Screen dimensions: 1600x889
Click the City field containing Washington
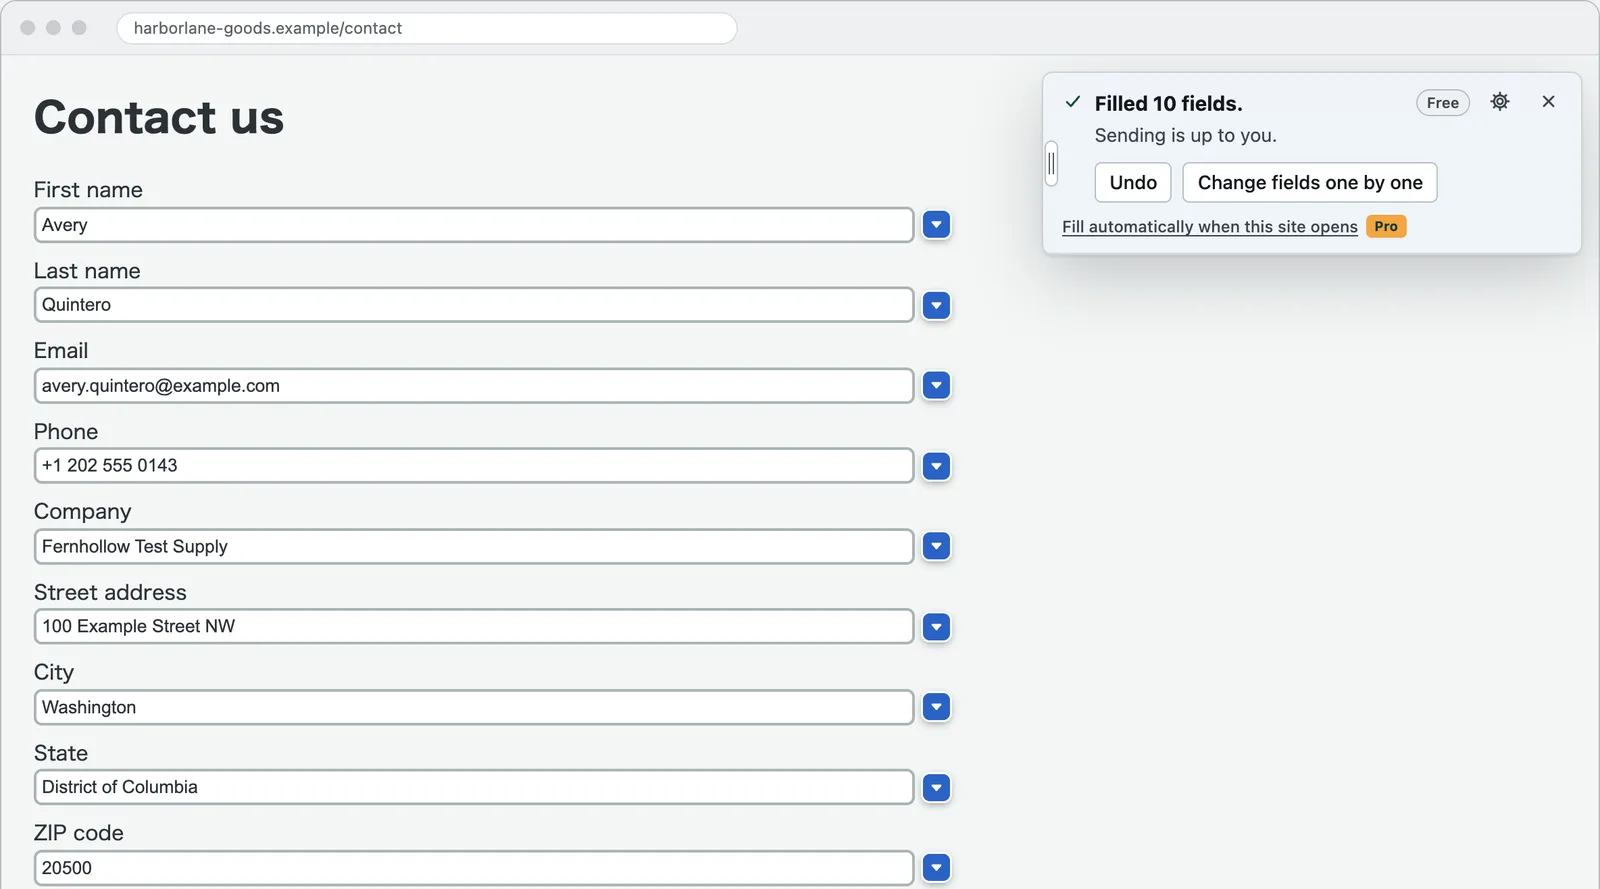[474, 707]
